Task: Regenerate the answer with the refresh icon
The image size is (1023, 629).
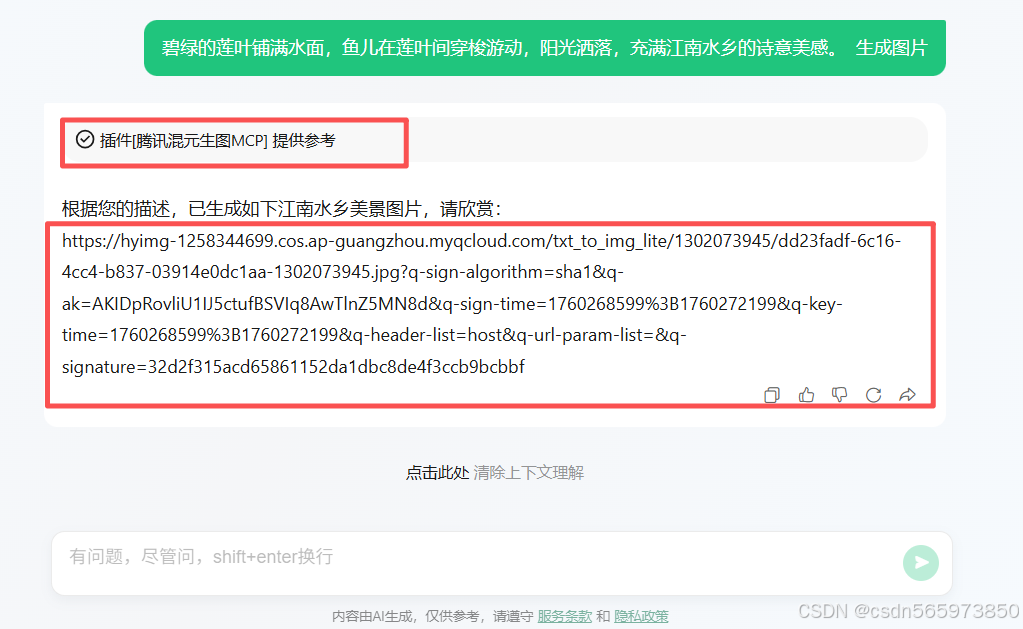Action: click(874, 395)
